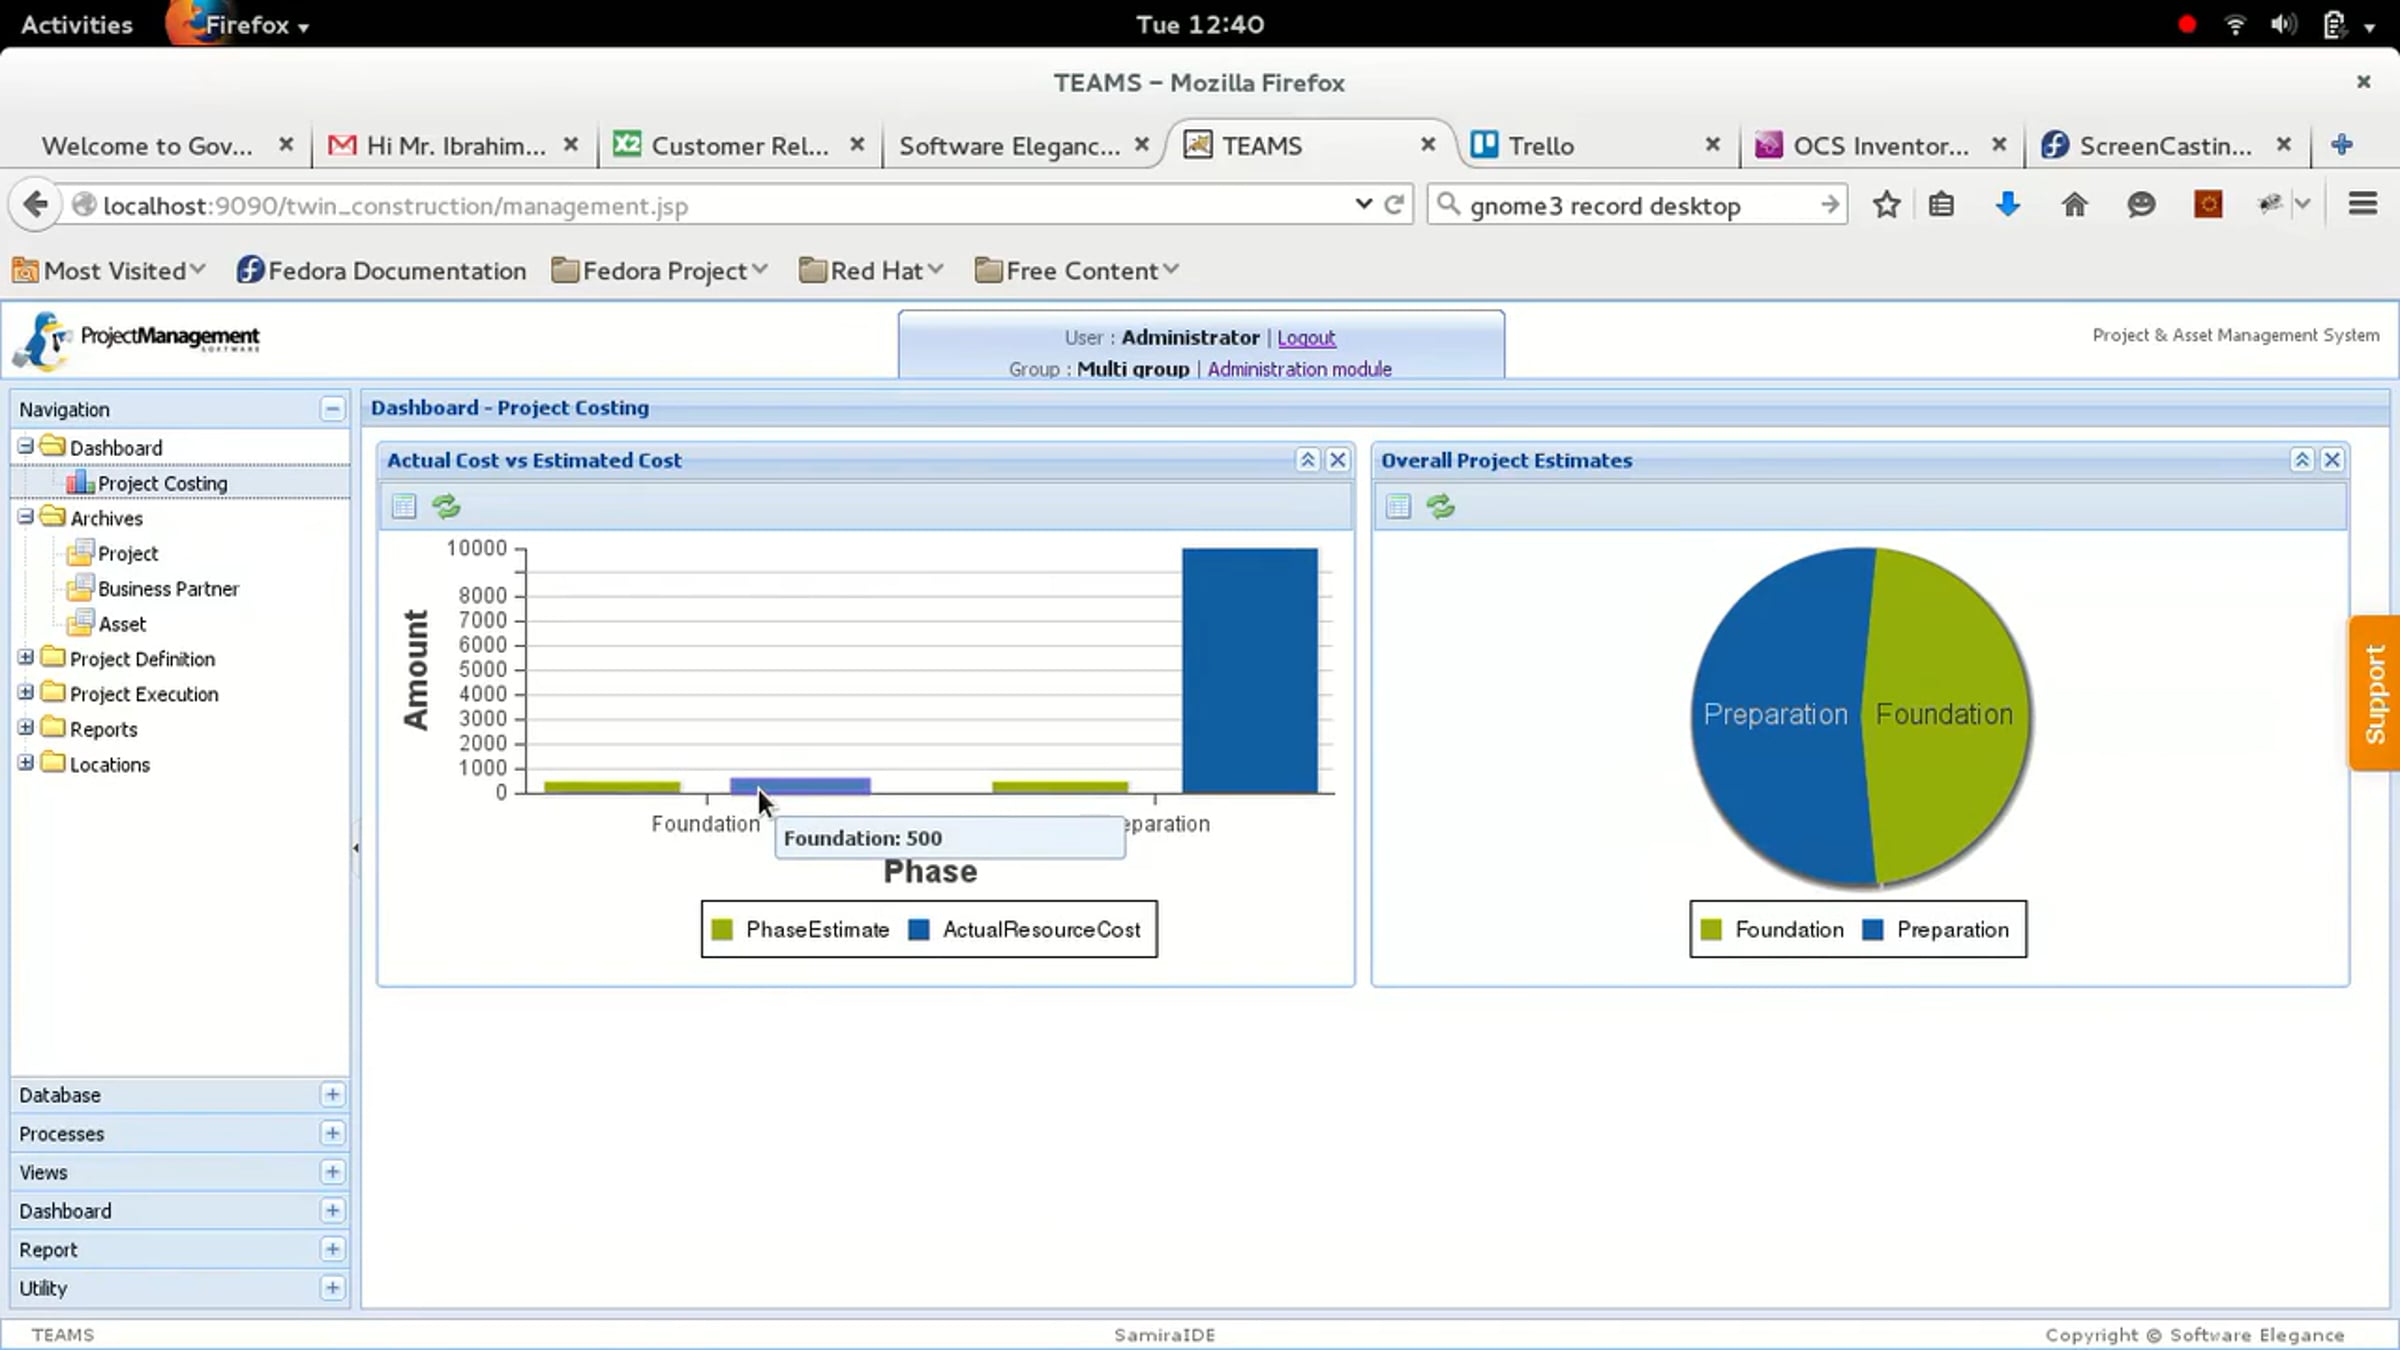2400x1350 pixels.
Task: Bookmark this page with the star icon
Action: [x=1886, y=205]
